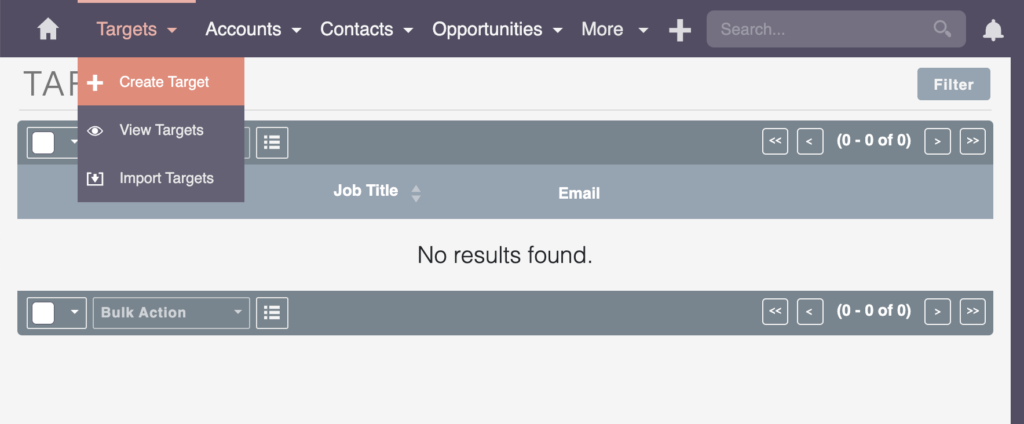Click the Filter button
This screenshot has width=1024, height=424.
(x=953, y=84)
